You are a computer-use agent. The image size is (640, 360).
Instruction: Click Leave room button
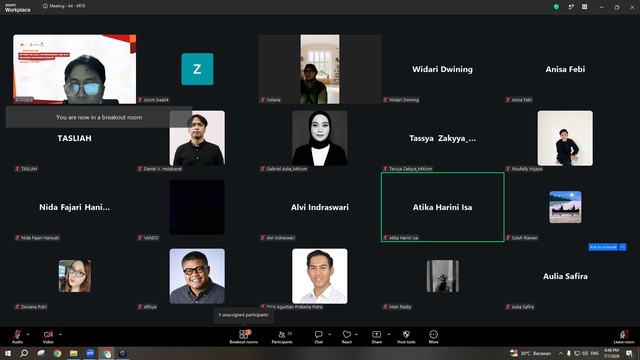pos(624,337)
